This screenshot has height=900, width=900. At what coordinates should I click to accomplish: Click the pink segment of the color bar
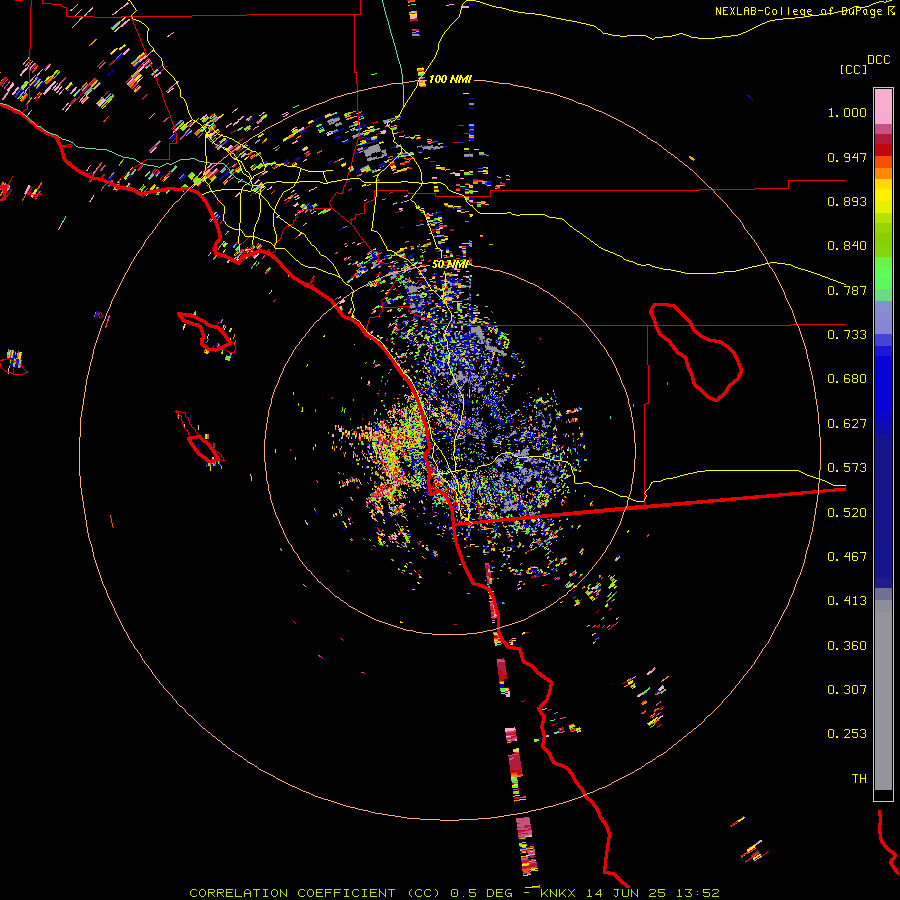click(883, 106)
